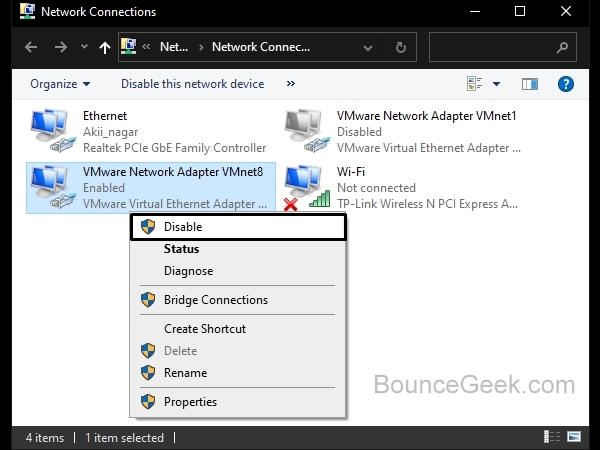Select the VMnet8 adapter icon
600x450 pixels.
click(x=53, y=187)
